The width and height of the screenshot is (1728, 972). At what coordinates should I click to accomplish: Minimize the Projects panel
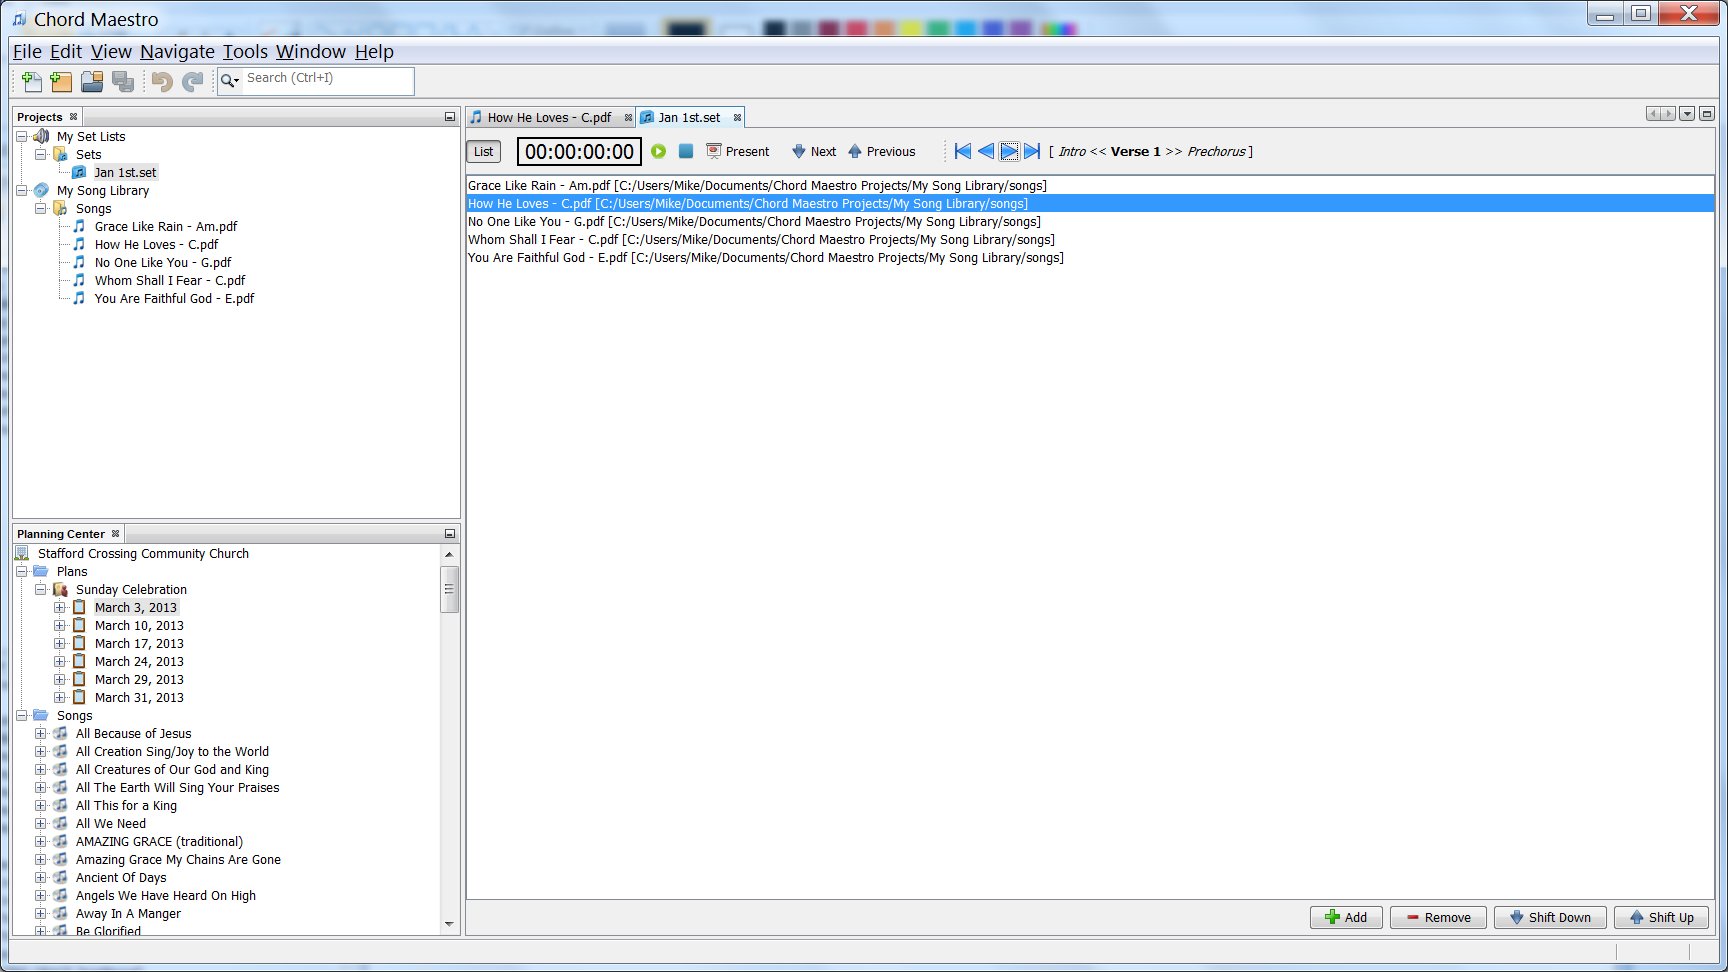(450, 117)
